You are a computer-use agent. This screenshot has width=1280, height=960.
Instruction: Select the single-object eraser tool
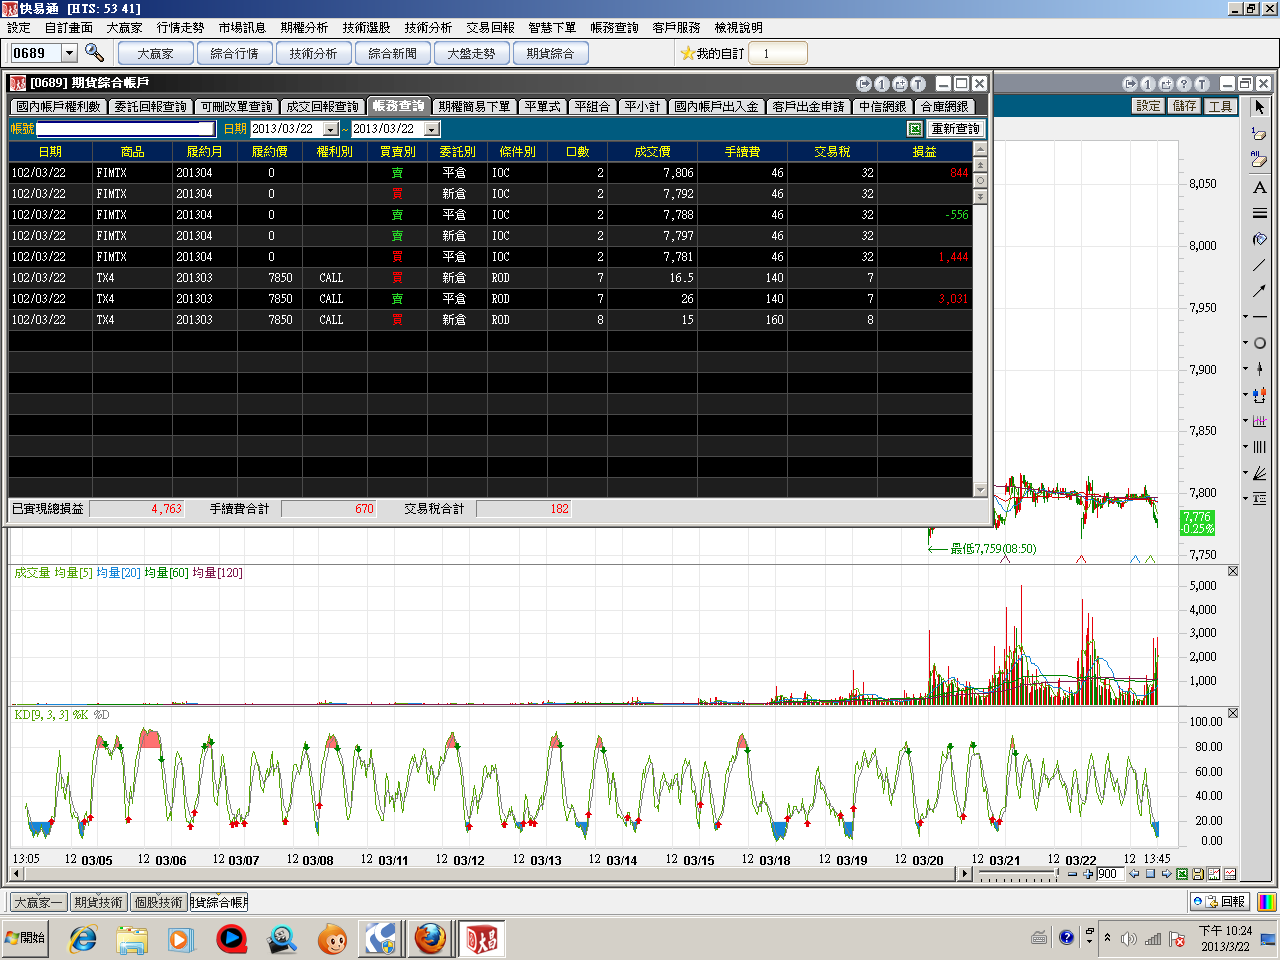(1259, 133)
